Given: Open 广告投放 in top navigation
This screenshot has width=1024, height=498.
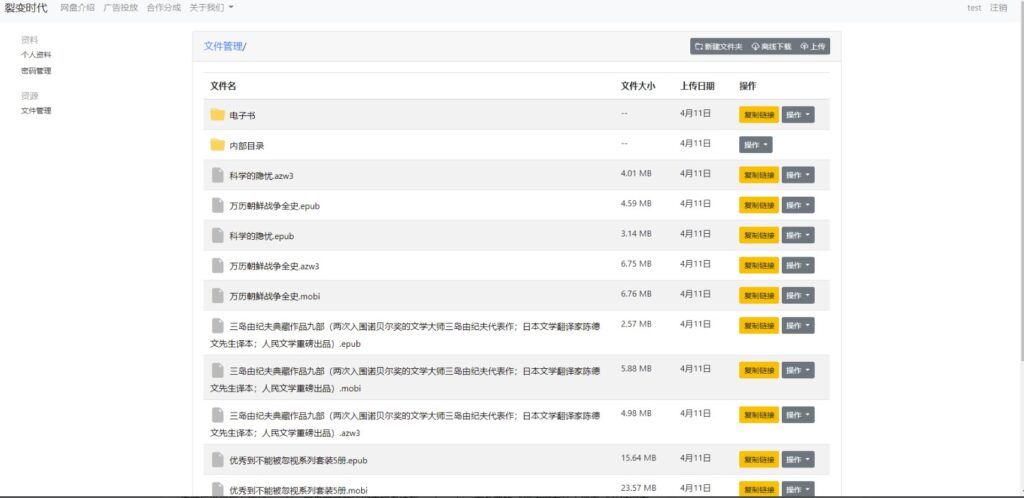Looking at the screenshot, I should click(121, 8).
